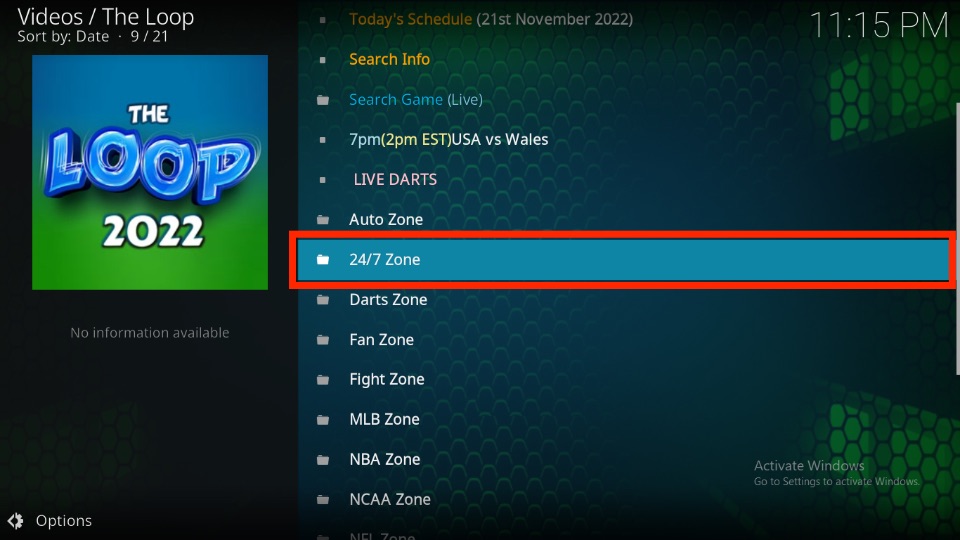Click the folder icon next to MLB Zone
960x540 pixels.
point(323,420)
